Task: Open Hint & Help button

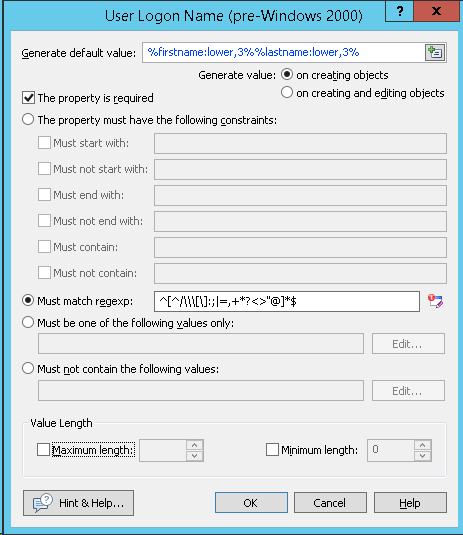Action: 78,503
